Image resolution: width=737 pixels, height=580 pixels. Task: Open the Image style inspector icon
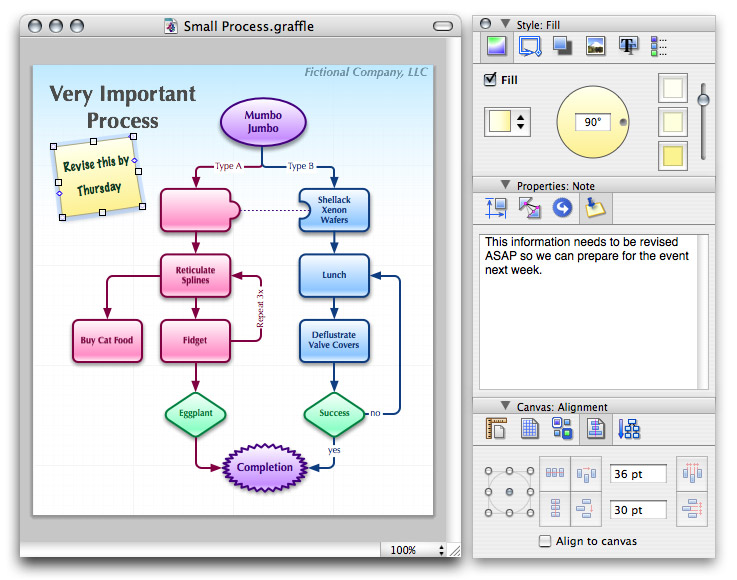click(x=595, y=46)
